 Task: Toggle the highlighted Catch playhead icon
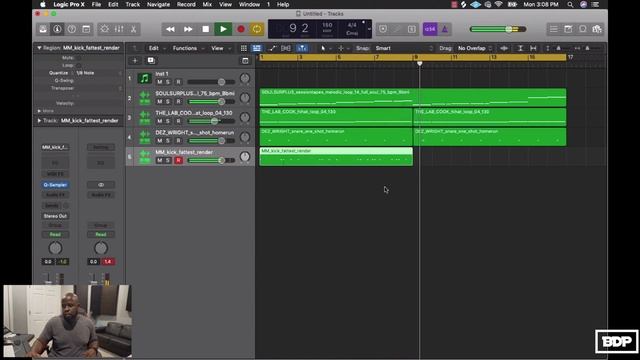[302, 48]
